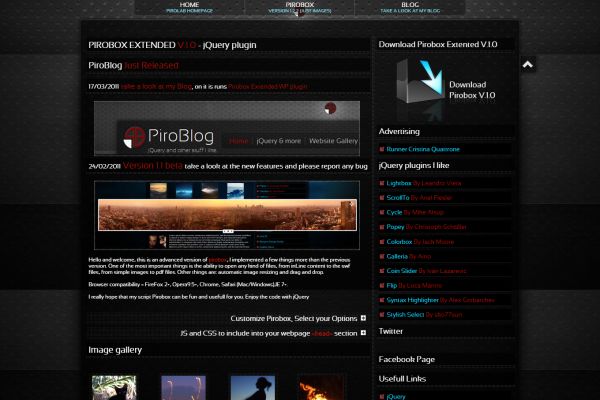Click the PiroBlog banner image
This screenshot has height=400, width=600.
click(x=227, y=128)
